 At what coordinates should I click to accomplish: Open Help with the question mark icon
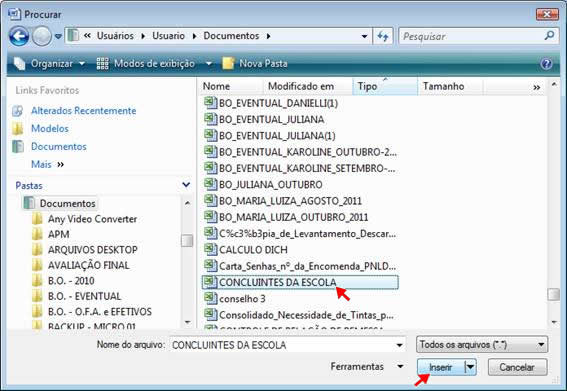point(546,64)
